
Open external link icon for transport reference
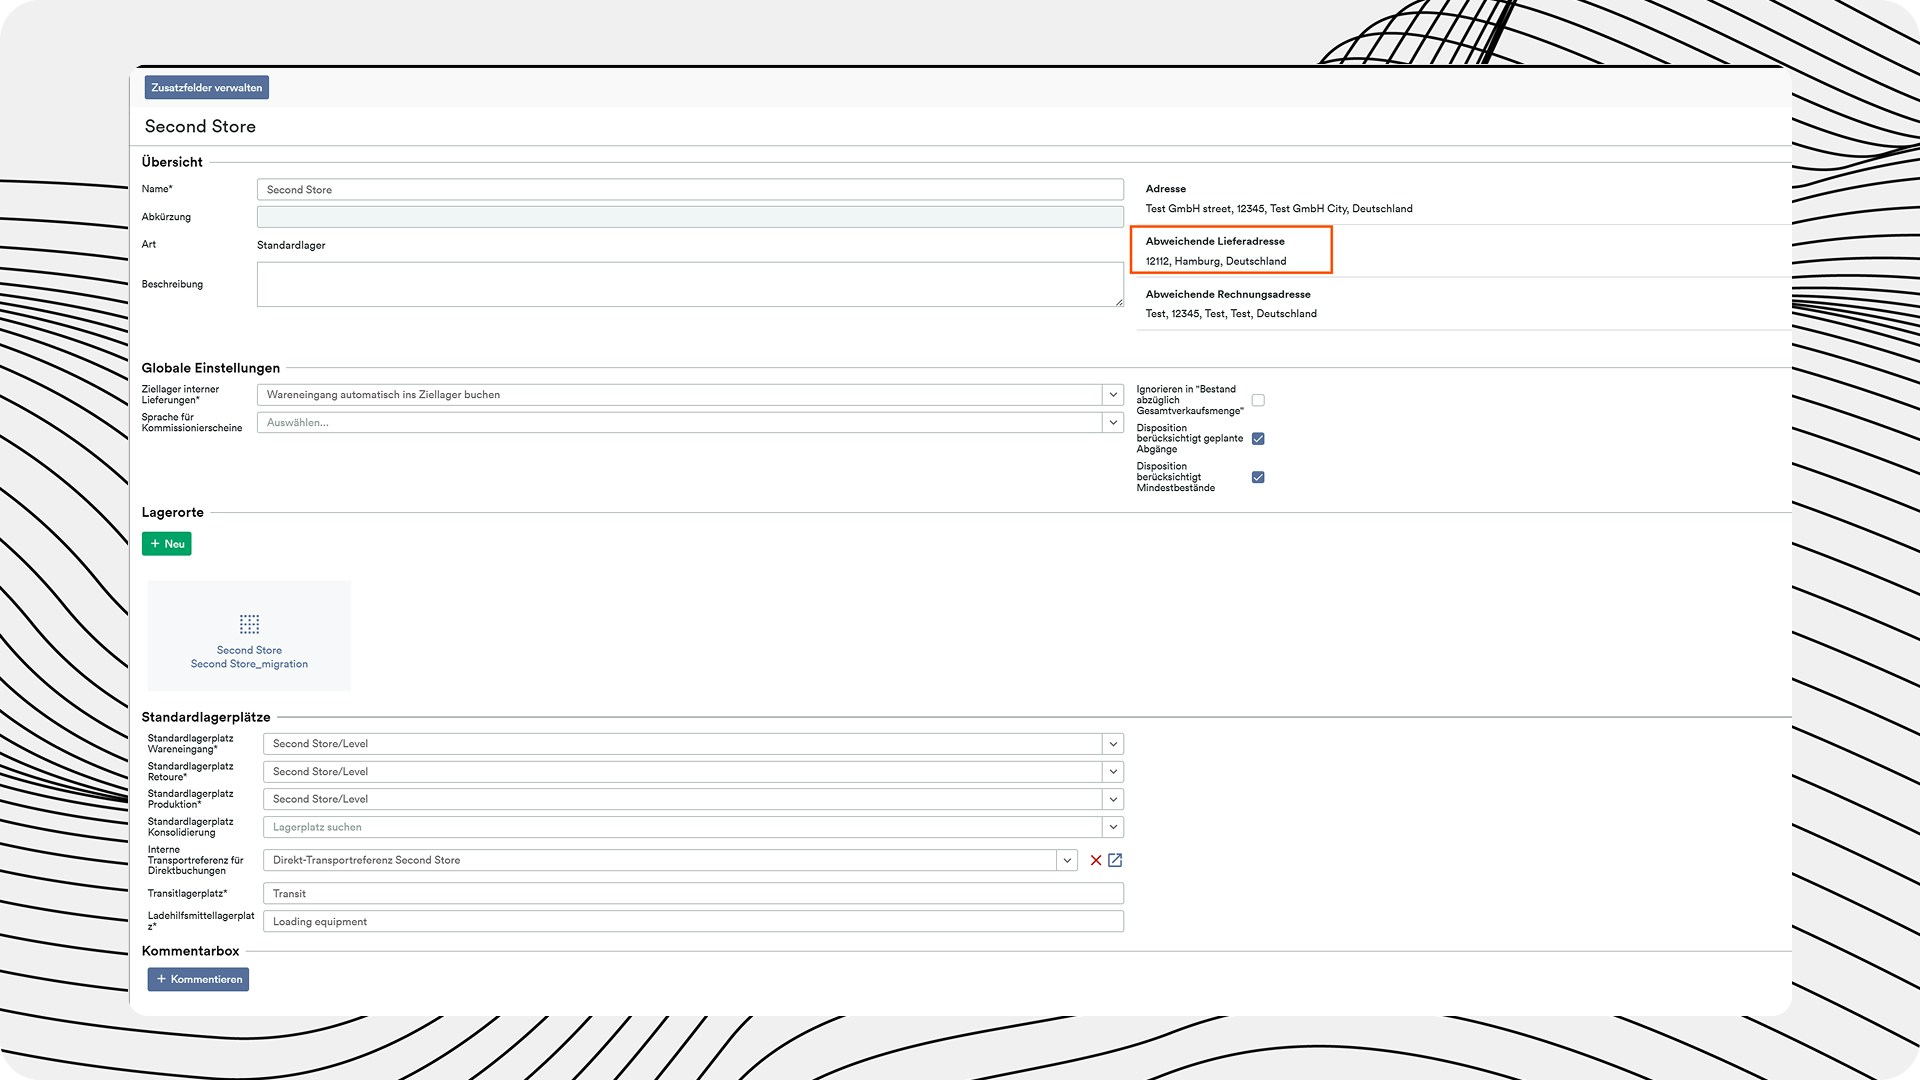coord(1115,860)
